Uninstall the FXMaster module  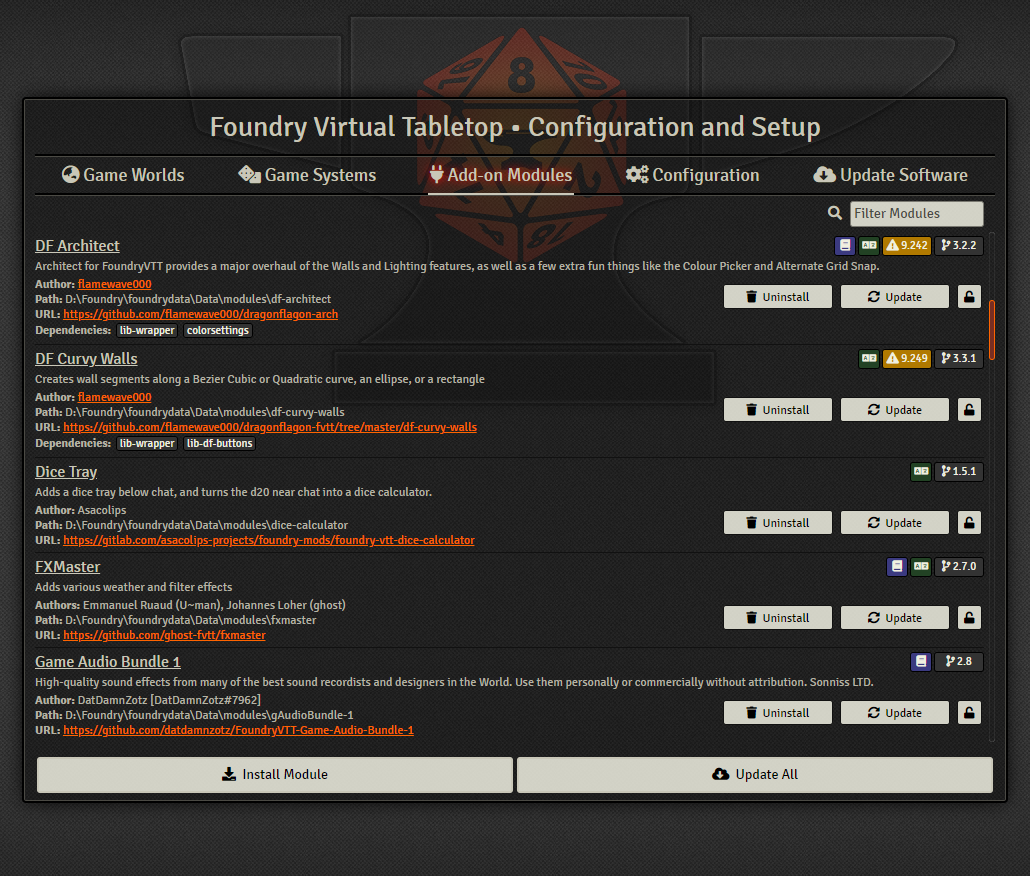tap(778, 618)
